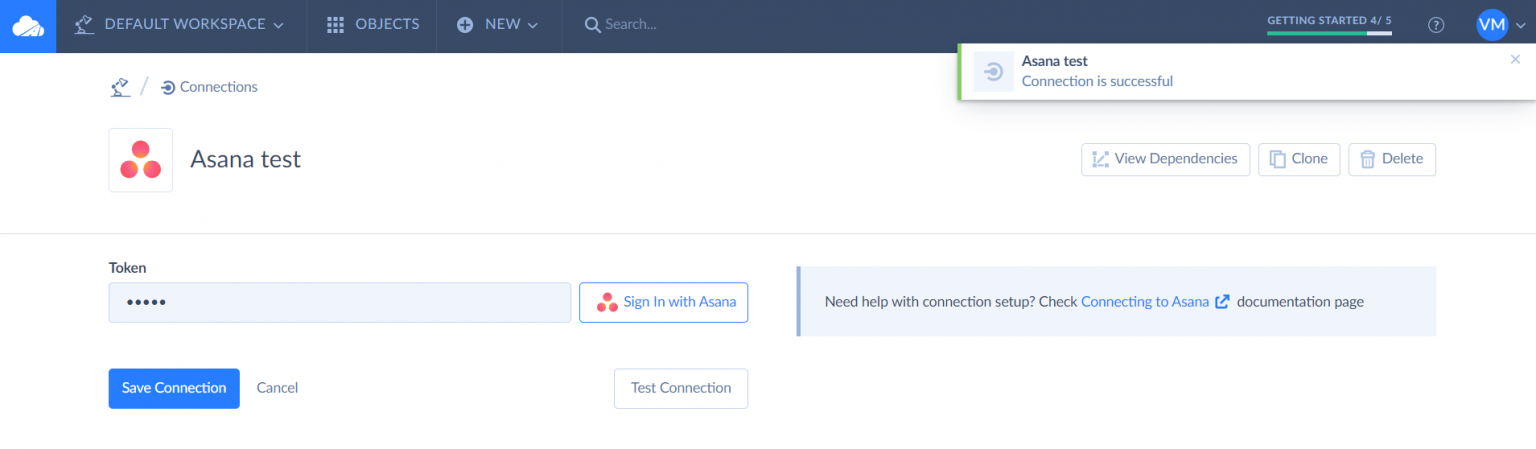Click the workspace lamp icon in breadcrumb
1536x449 pixels.
[x=120, y=87]
